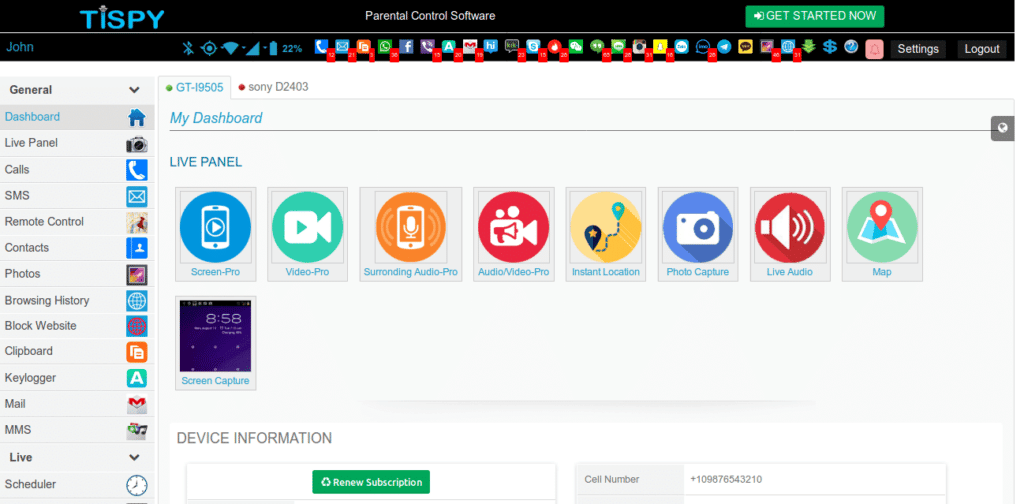Open Snapchat icon in top bar
Screen dimensions: 1024x504
tap(660, 46)
